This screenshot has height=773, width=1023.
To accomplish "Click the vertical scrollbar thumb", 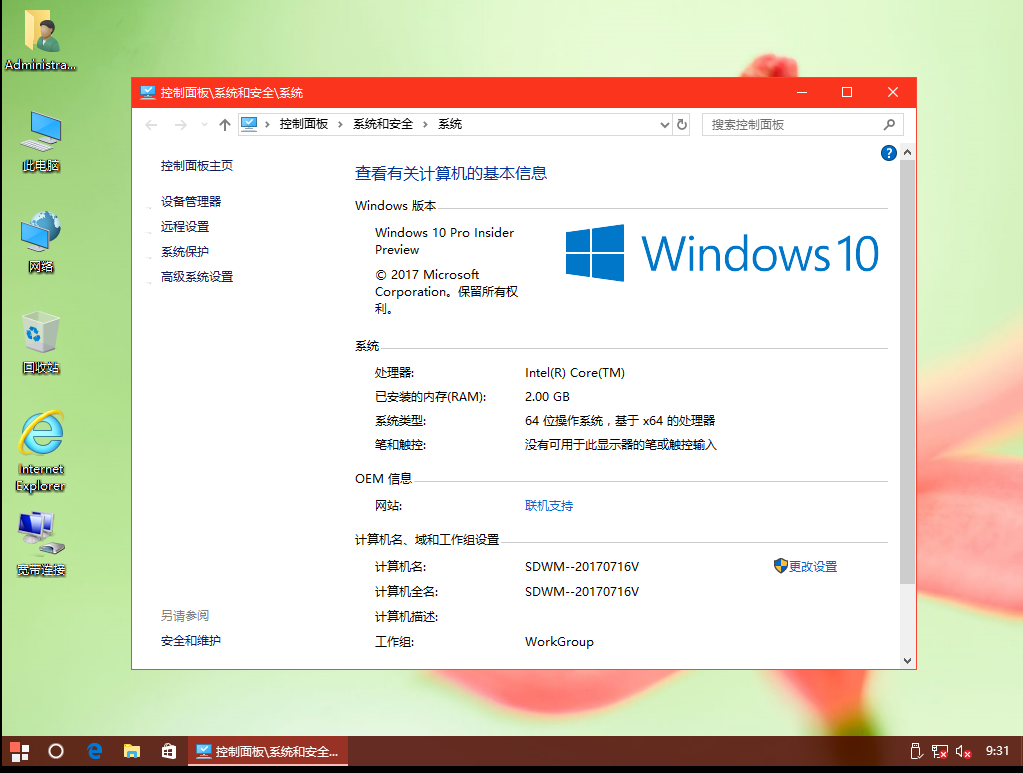I will click(907, 371).
